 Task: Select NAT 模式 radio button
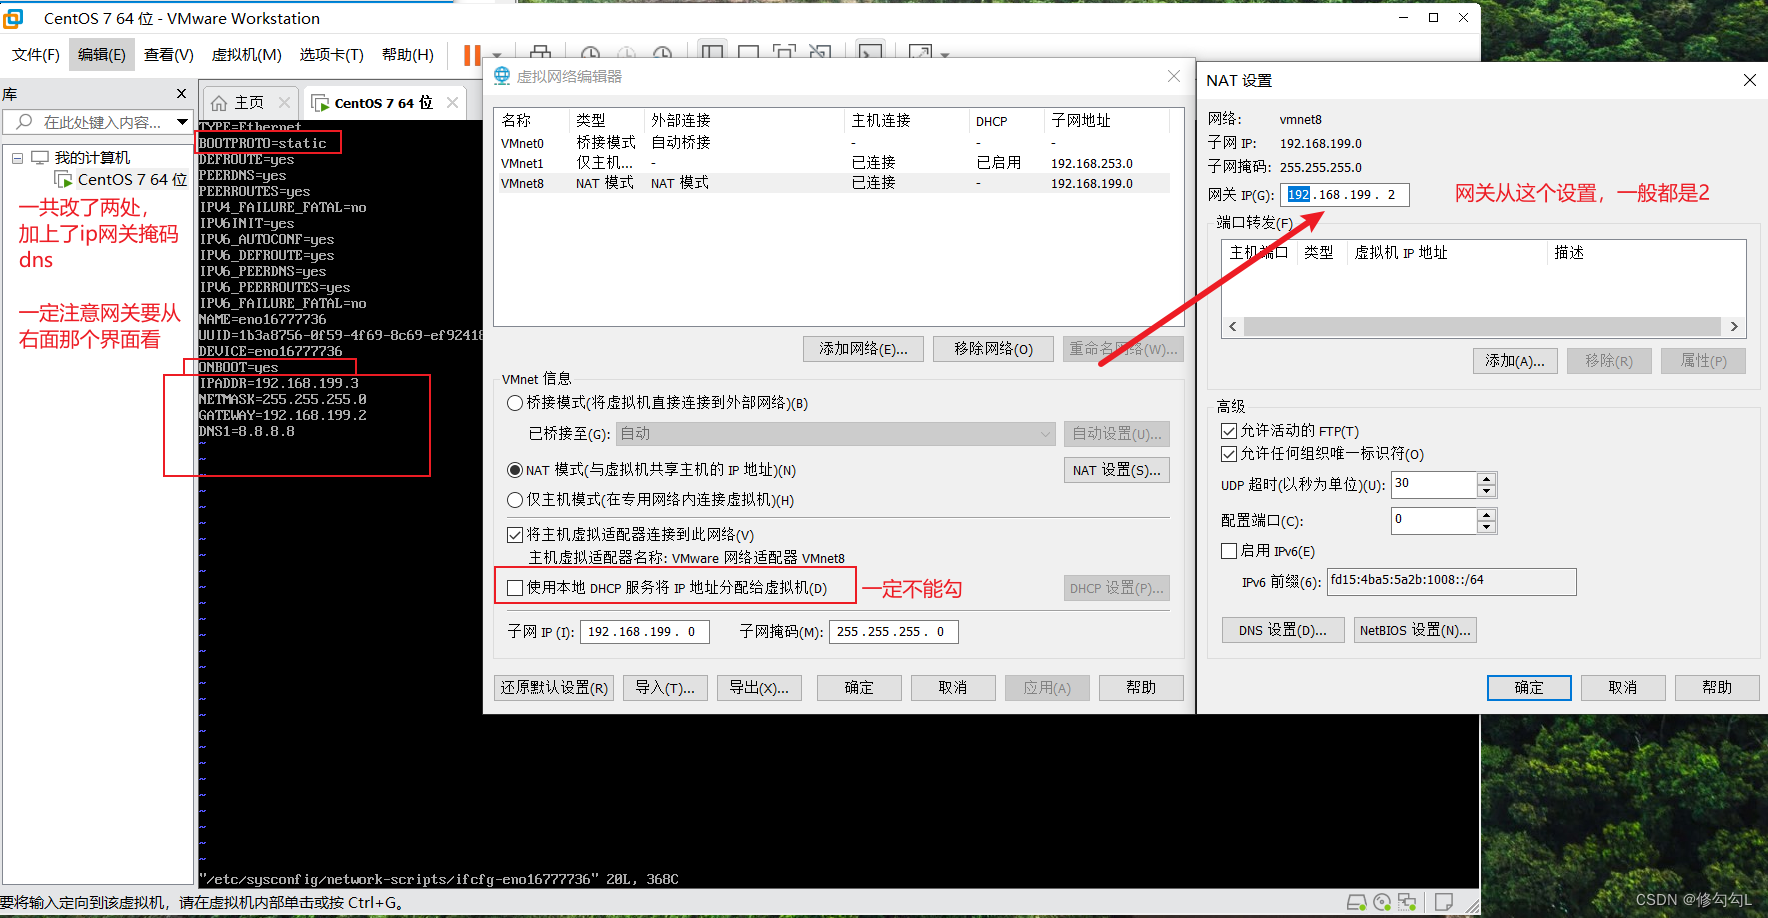pyautogui.click(x=515, y=470)
